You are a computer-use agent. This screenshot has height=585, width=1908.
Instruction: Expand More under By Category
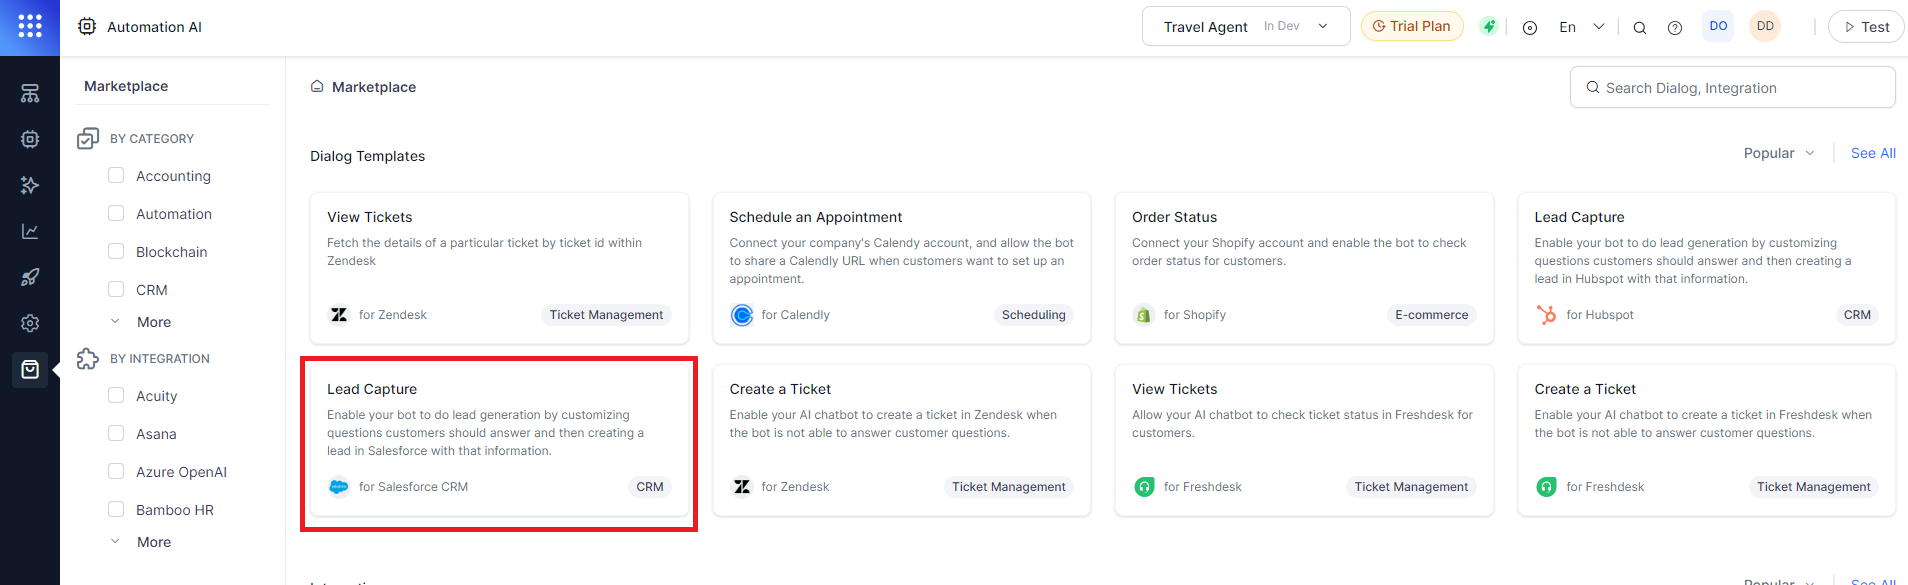pyautogui.click(x=153, y=322)
